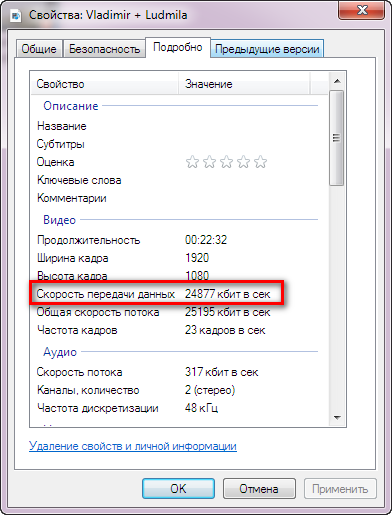Screen dimensions: 392x515
Task: Click the 48 кГц value
Action: (201, 408)
